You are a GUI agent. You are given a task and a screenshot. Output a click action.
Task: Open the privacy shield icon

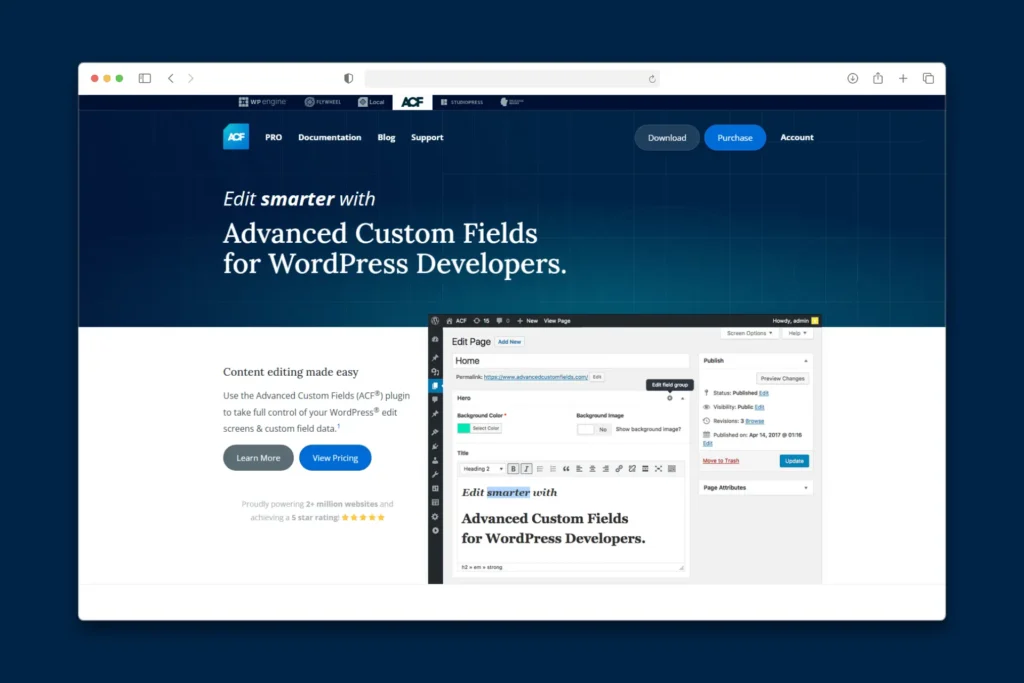349,78
